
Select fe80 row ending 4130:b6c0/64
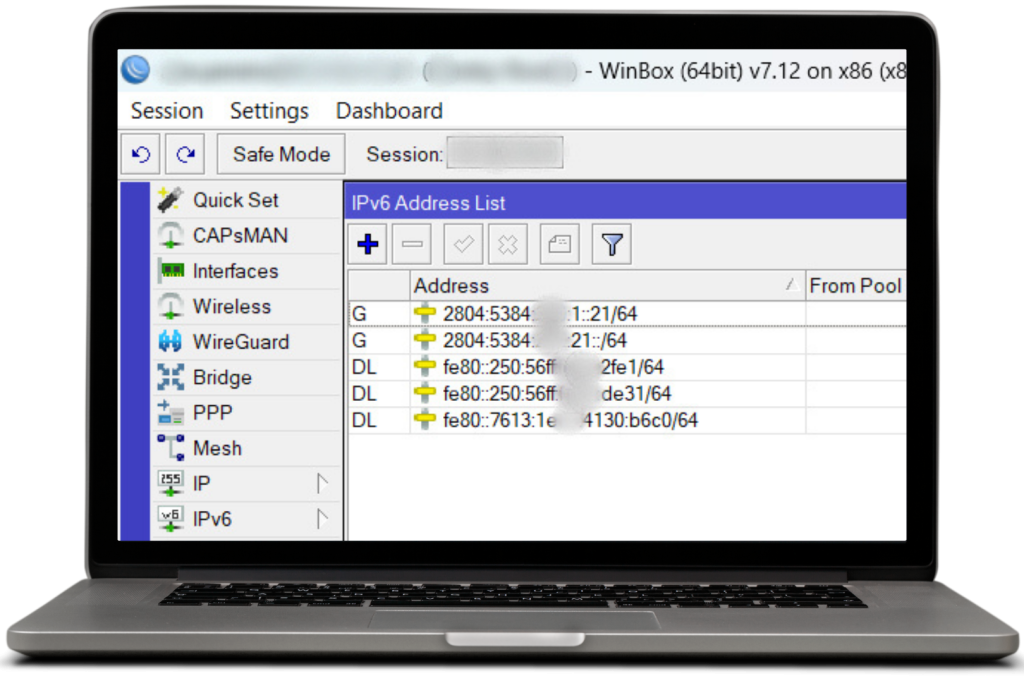click(627, 420)
